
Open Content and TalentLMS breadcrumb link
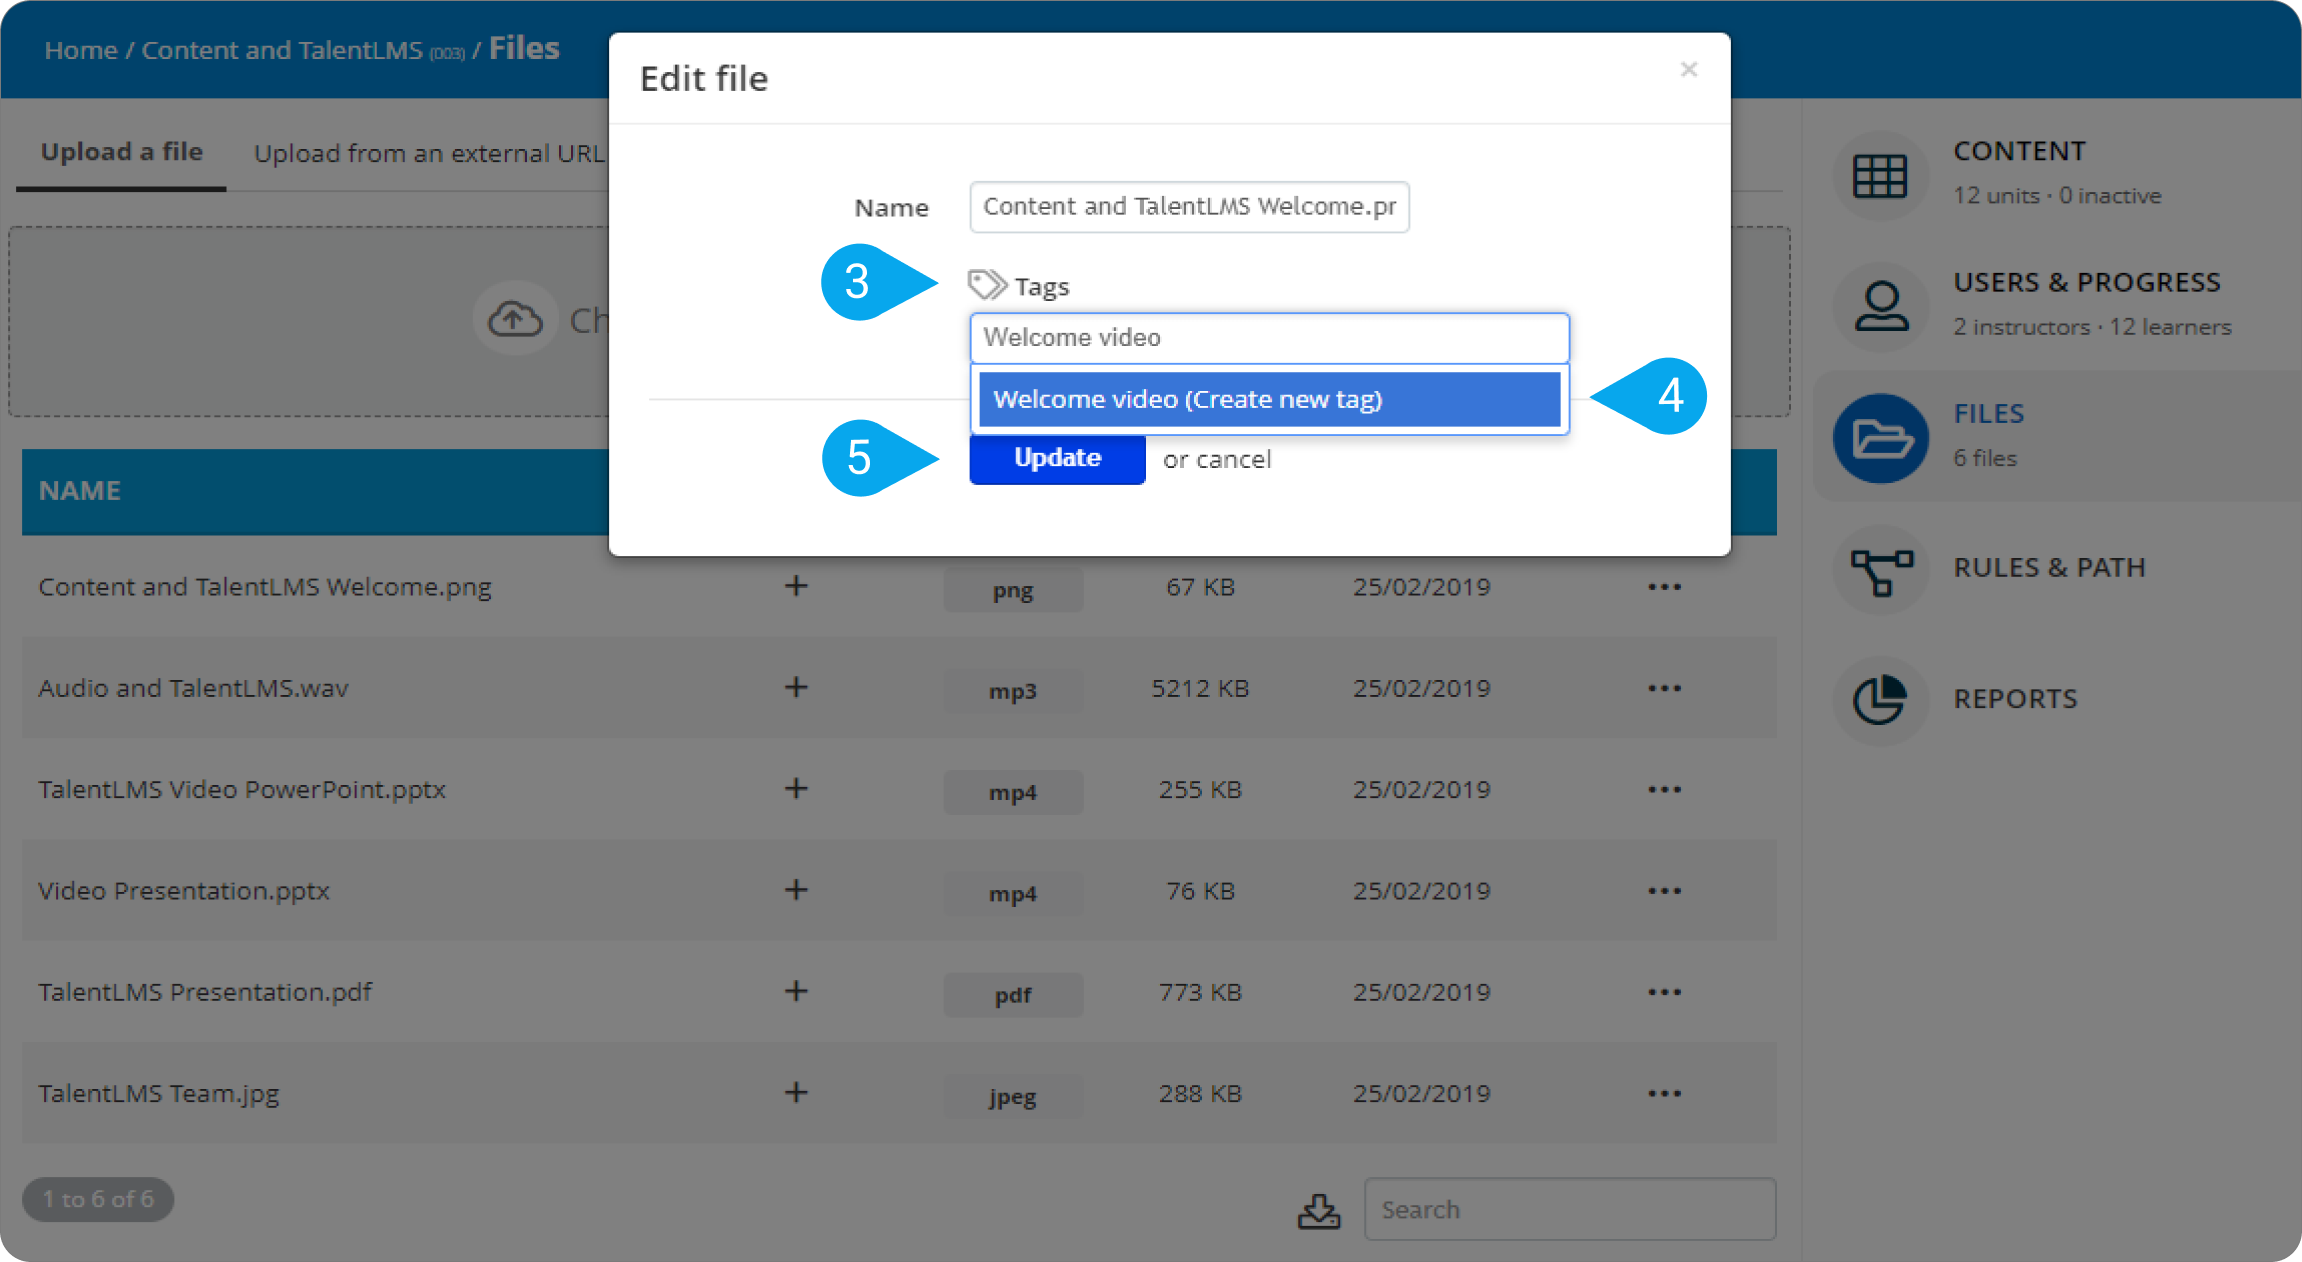tap(282, 50)
